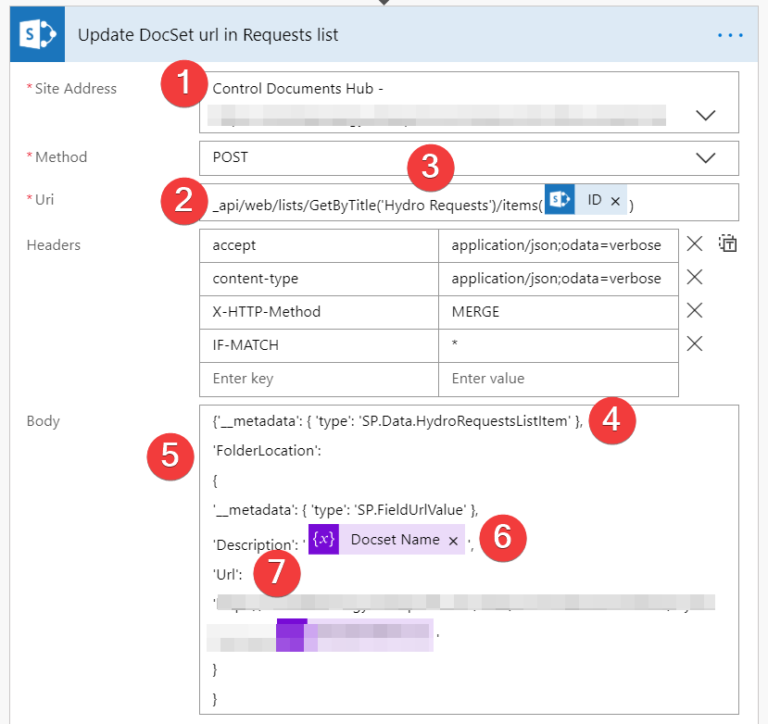Click the X-HTTP-Method key cell
The height and width of the screenshot is (724, 768).
click(319, 312)
